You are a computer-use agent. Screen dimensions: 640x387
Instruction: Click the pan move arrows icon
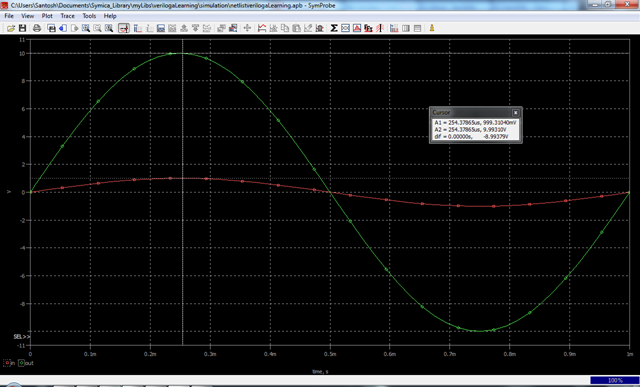click(247, 28)
